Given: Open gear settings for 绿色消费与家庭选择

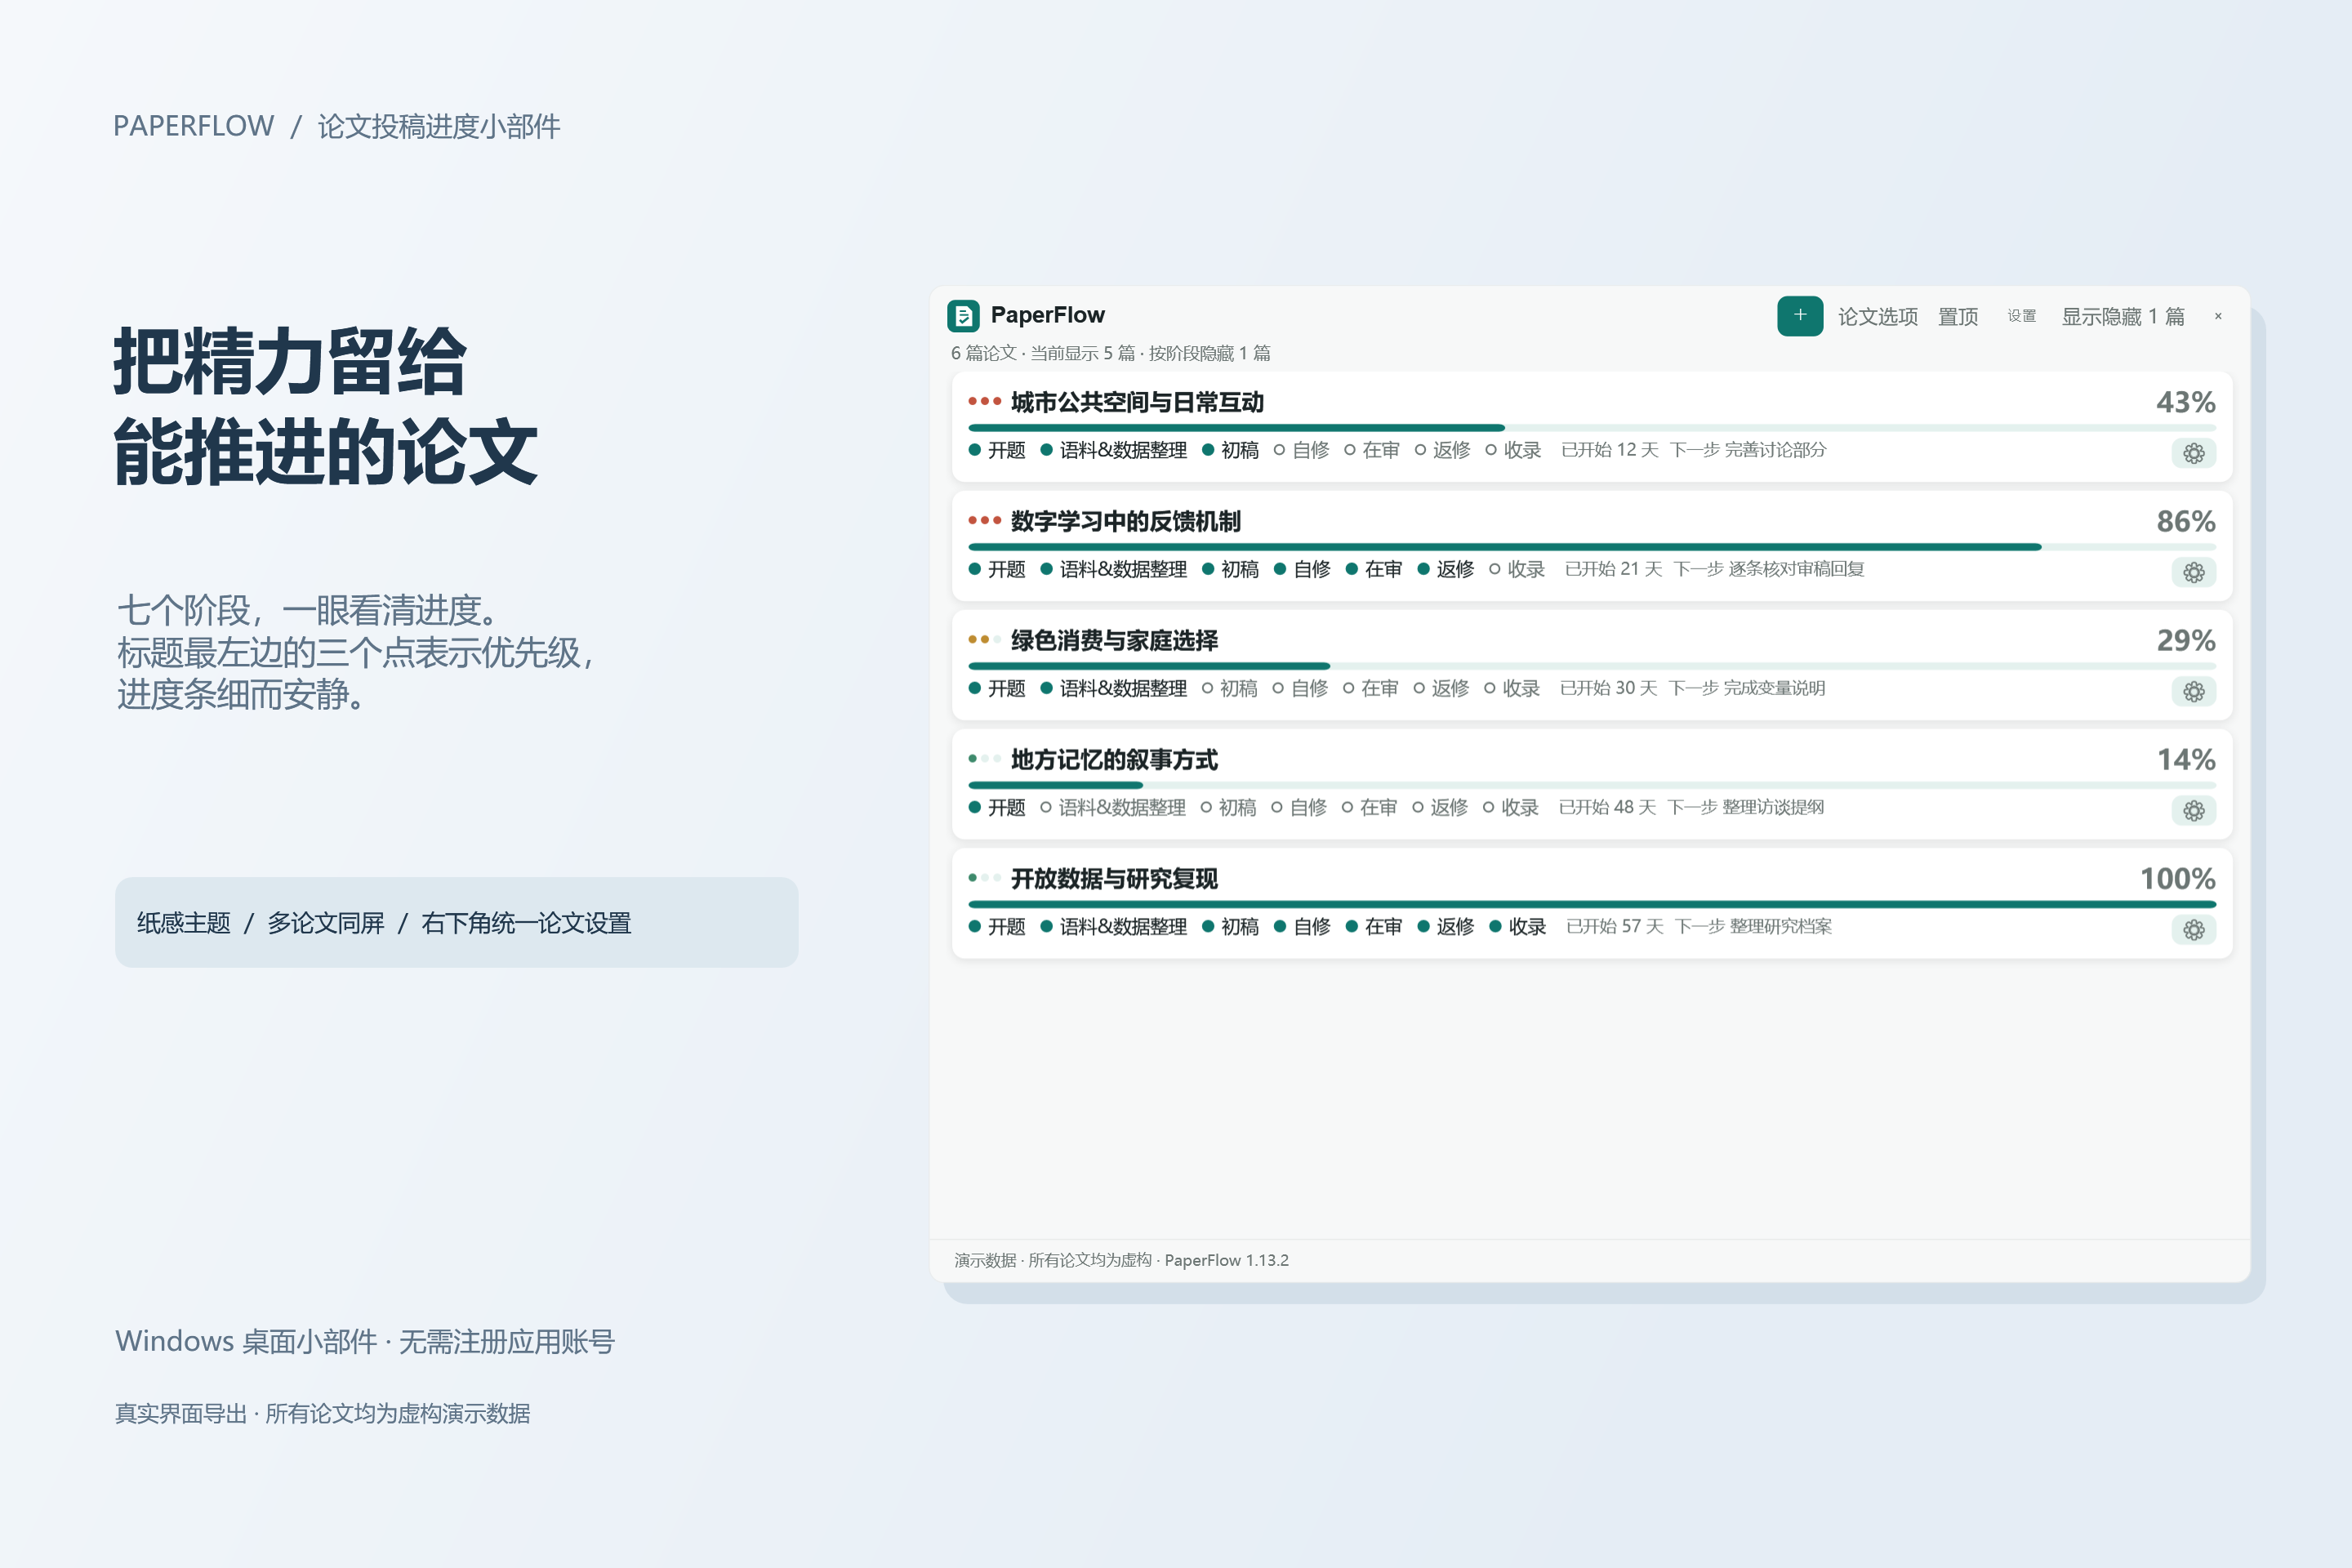Looking at the screenshot, I should pyautogui.click(x=2193, y=691).
